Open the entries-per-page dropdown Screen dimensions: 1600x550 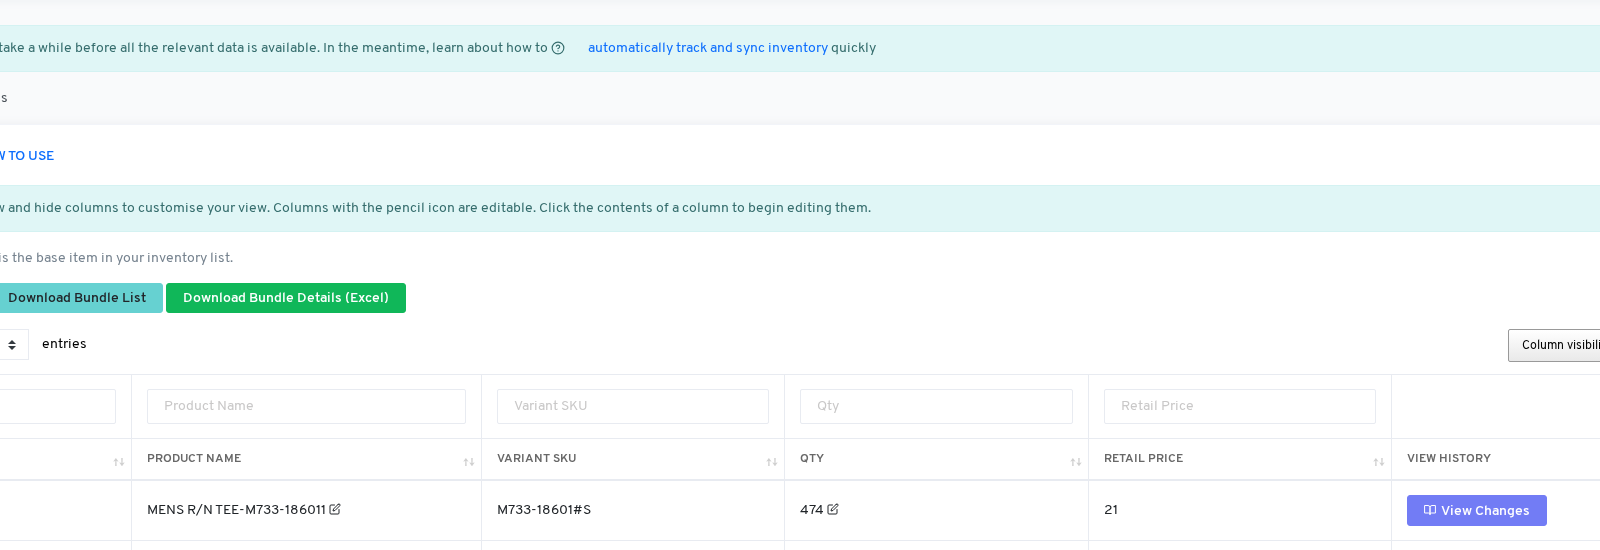tap(12, 344)
